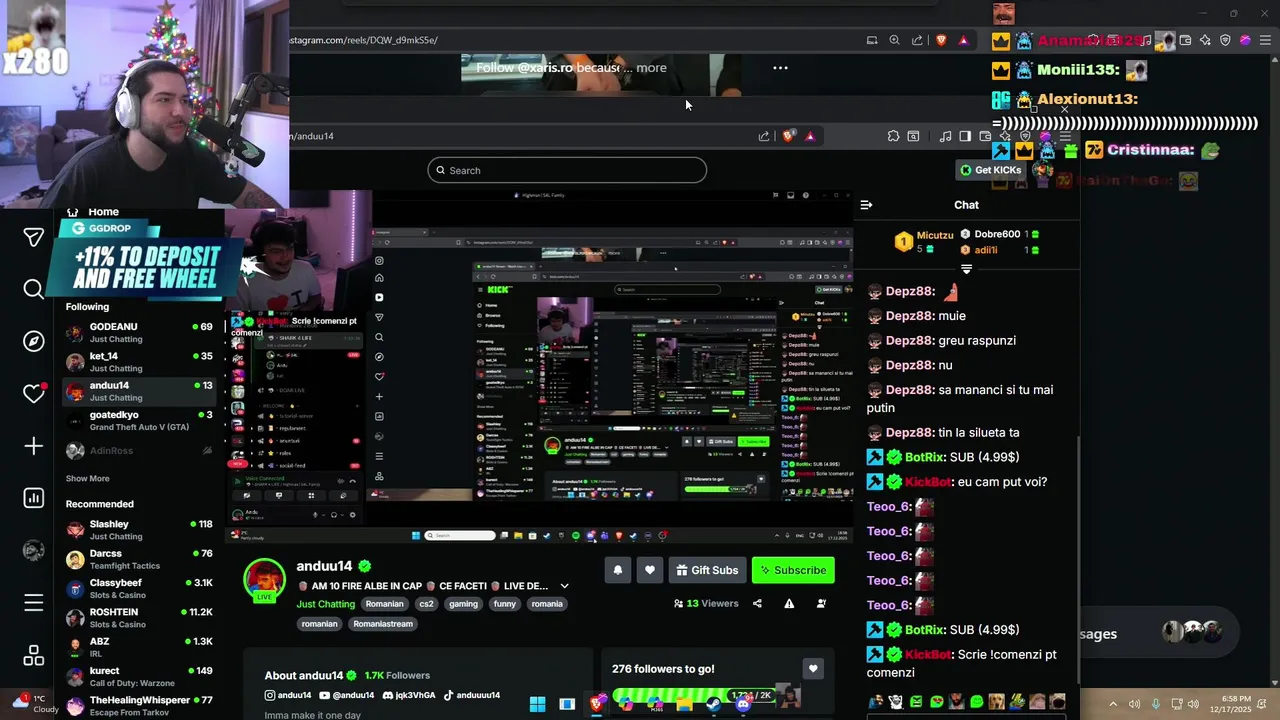Image resolution: width=1280 pixels, height=720 pixels.
Task: Toggle notifications bell for anduu14
Action: point(617,570)
